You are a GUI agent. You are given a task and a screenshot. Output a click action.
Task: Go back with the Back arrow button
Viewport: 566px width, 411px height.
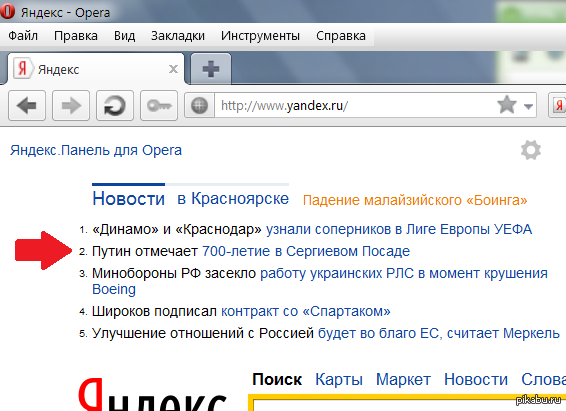pos(27,105)
